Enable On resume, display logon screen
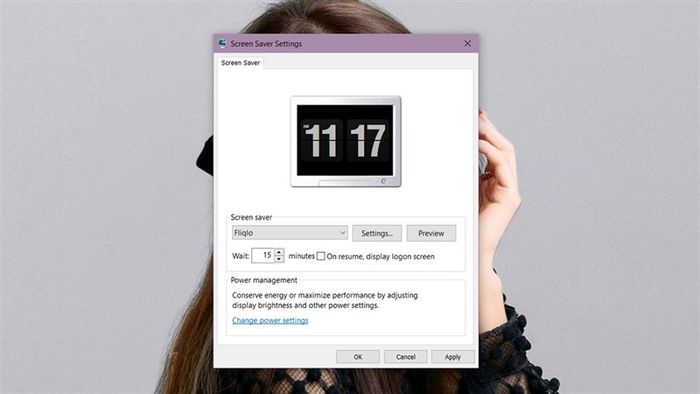Image resolution: width=700 pixels, height=394 pixels. coord(321,256)
